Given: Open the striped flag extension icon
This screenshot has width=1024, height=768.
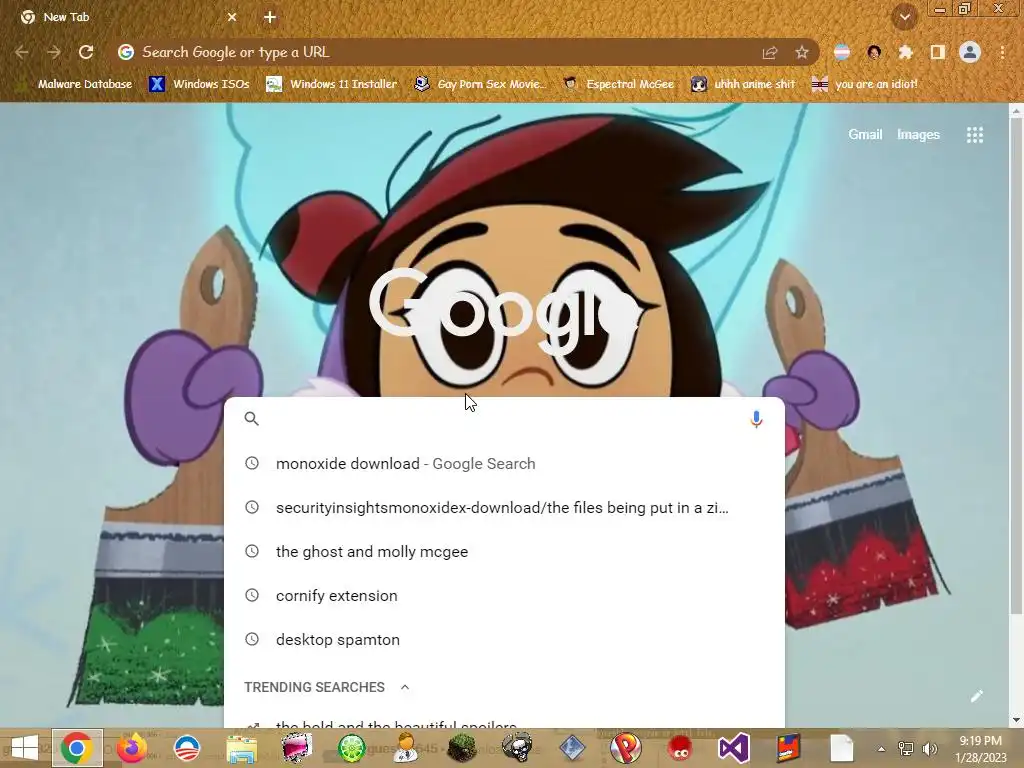Looking at the screenshot, I should tap(842, 52).
